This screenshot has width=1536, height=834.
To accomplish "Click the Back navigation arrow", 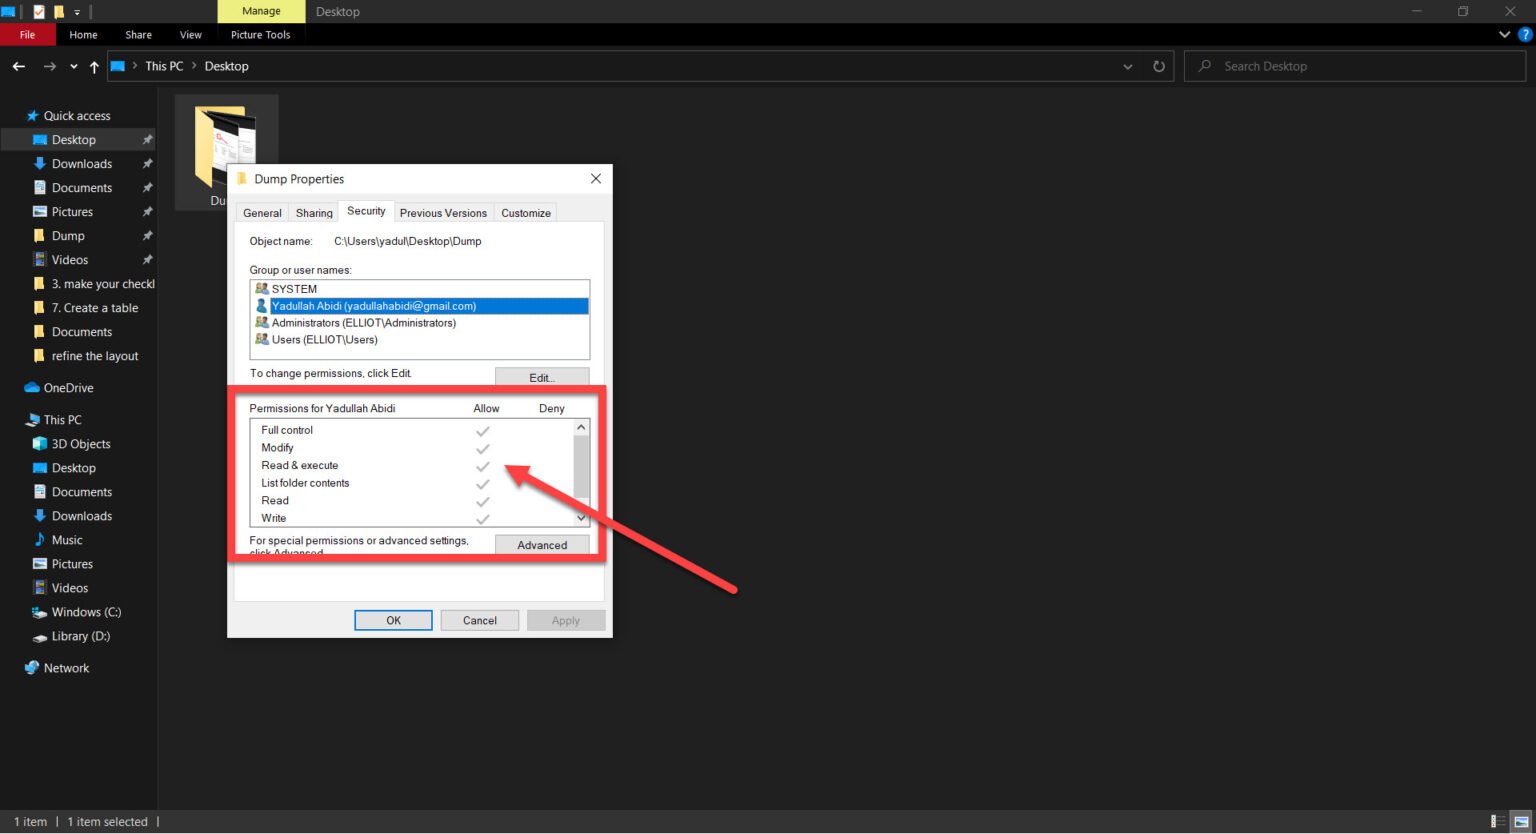I will 18,66.
